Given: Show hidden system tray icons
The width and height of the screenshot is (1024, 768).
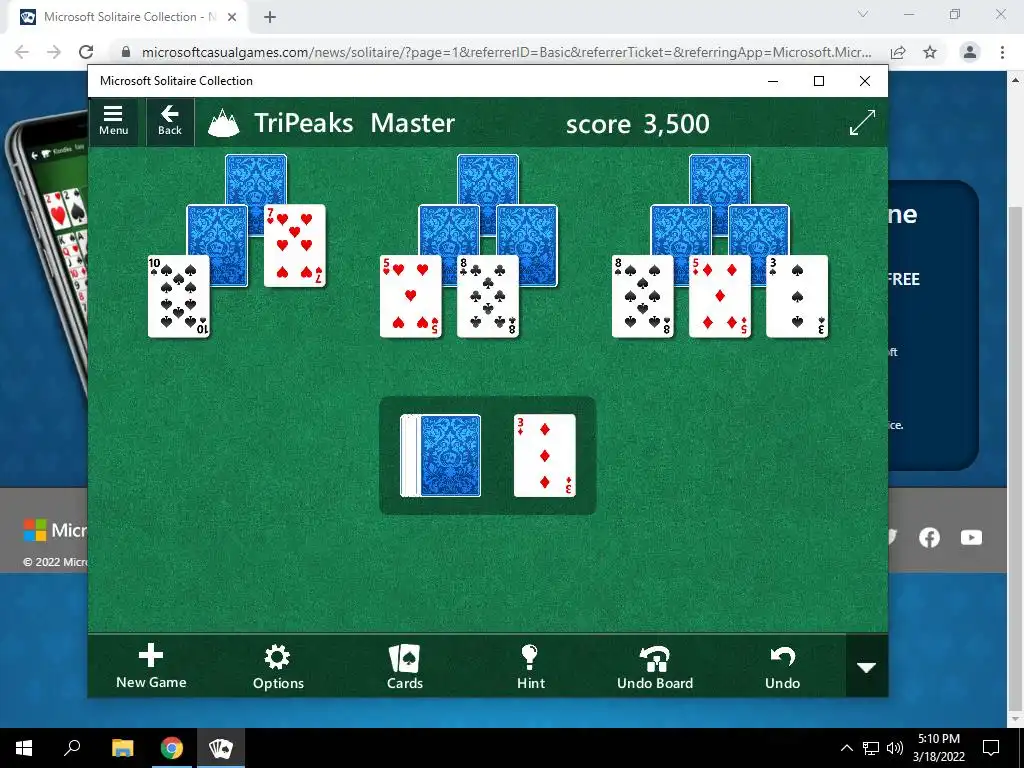Looking at the screenshot, I should [x=846, y=748].
